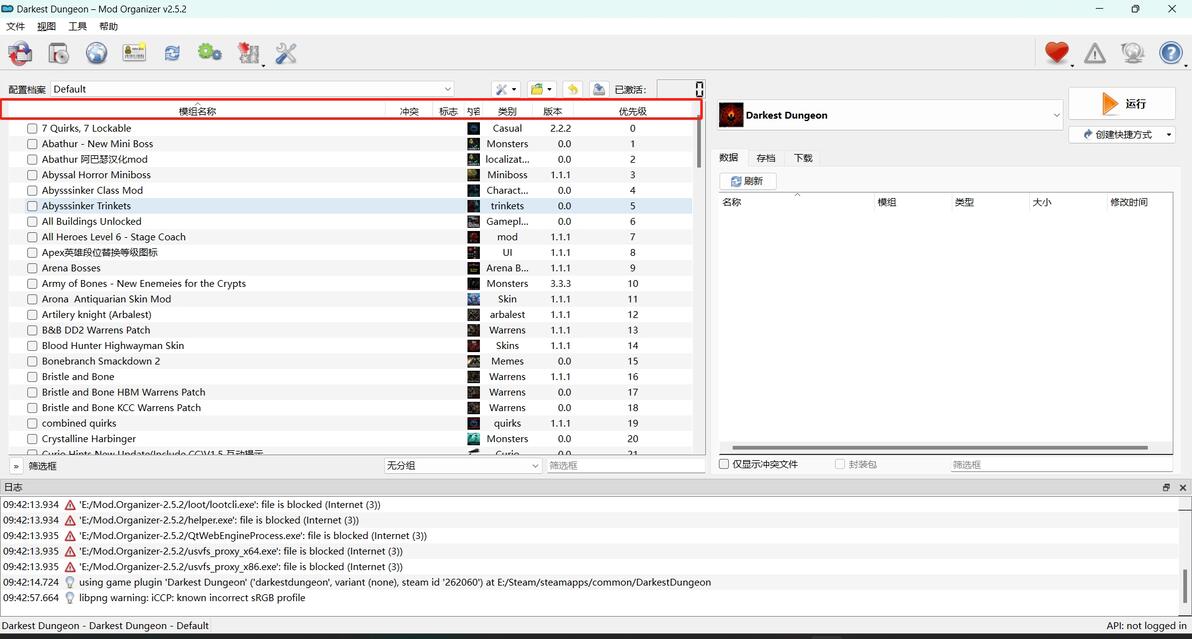
Task: Switch to the 下载 tab
Action: 803,158
